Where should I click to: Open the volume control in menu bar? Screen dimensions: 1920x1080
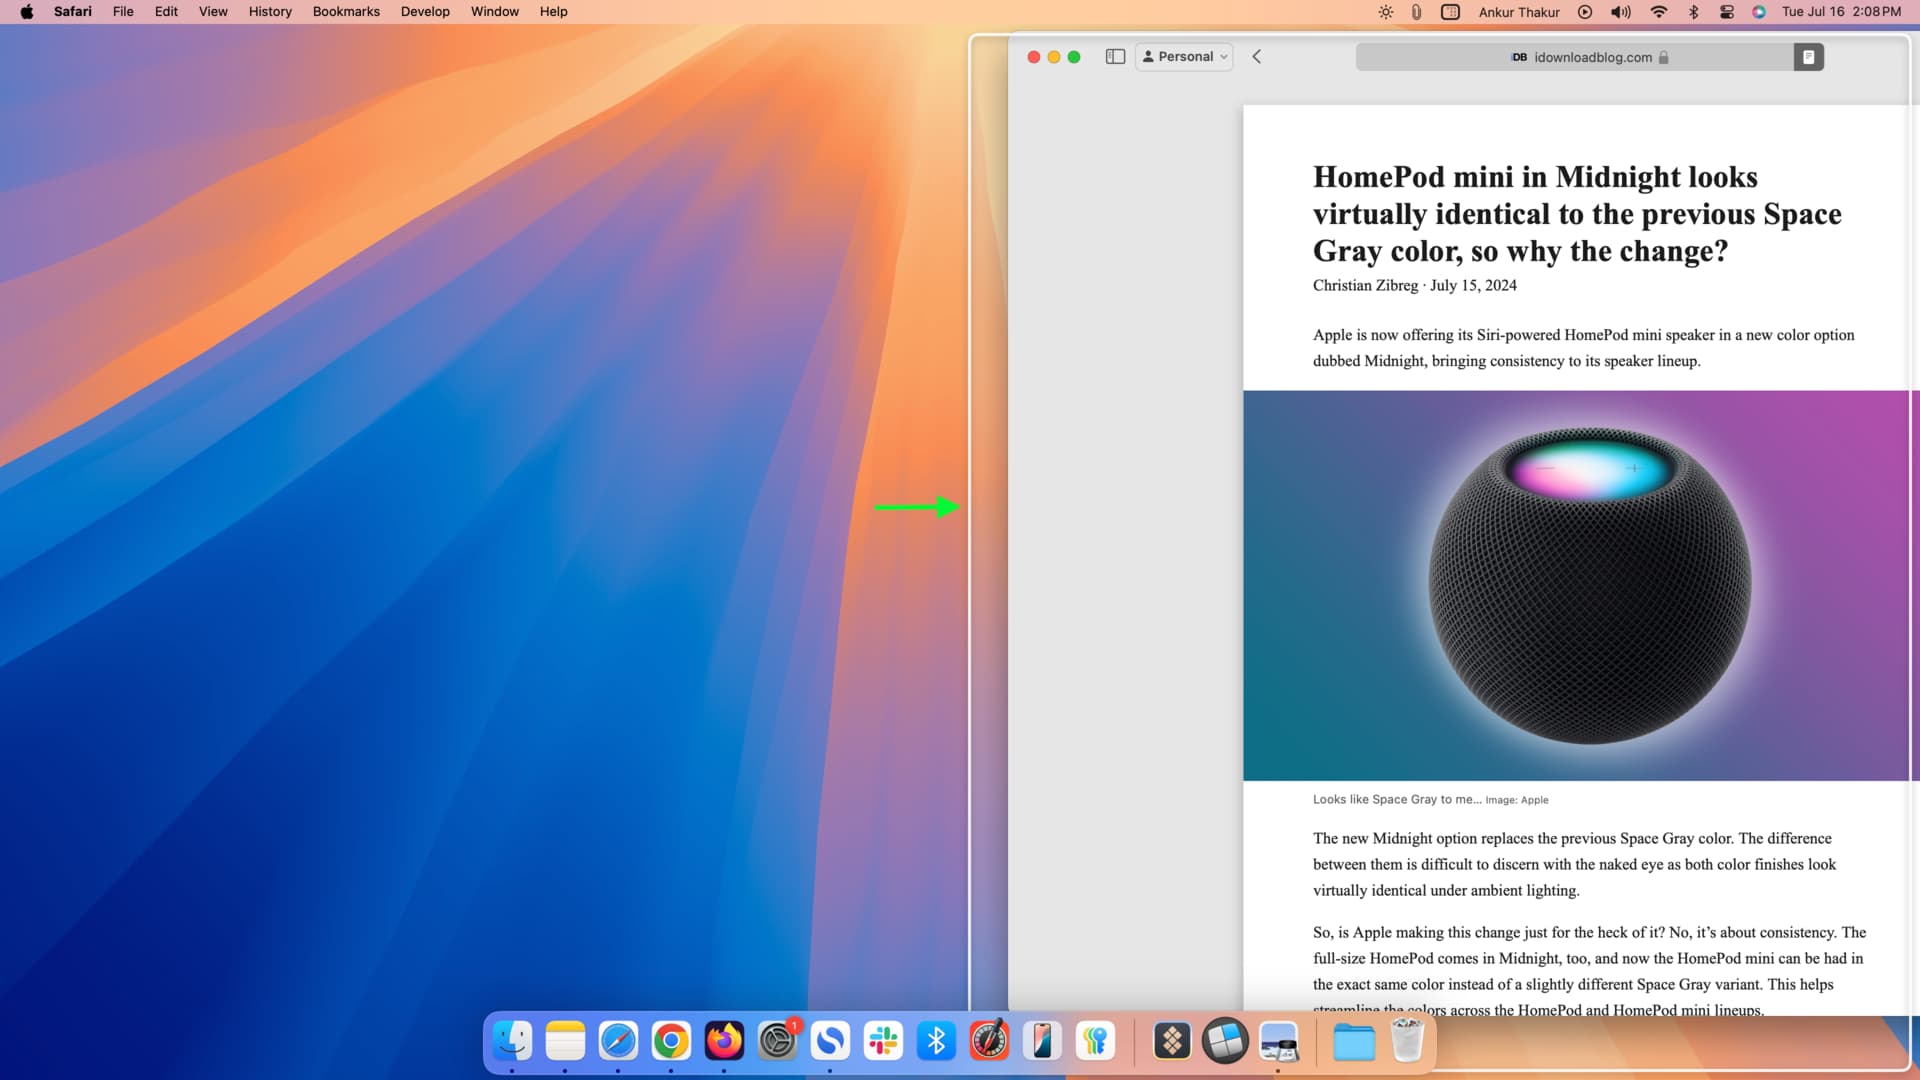tap(1620, 12)
